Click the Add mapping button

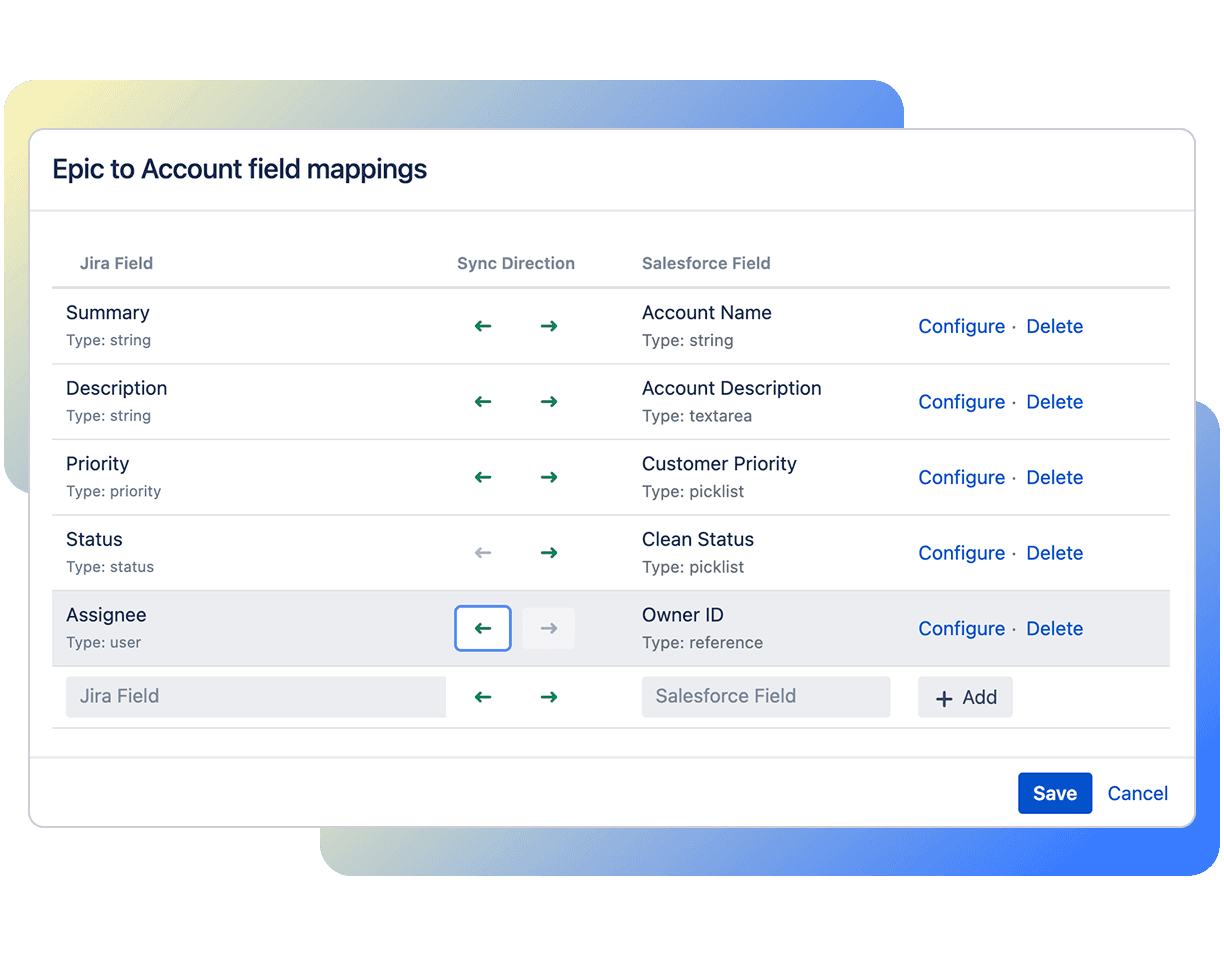tap(965, 698)
